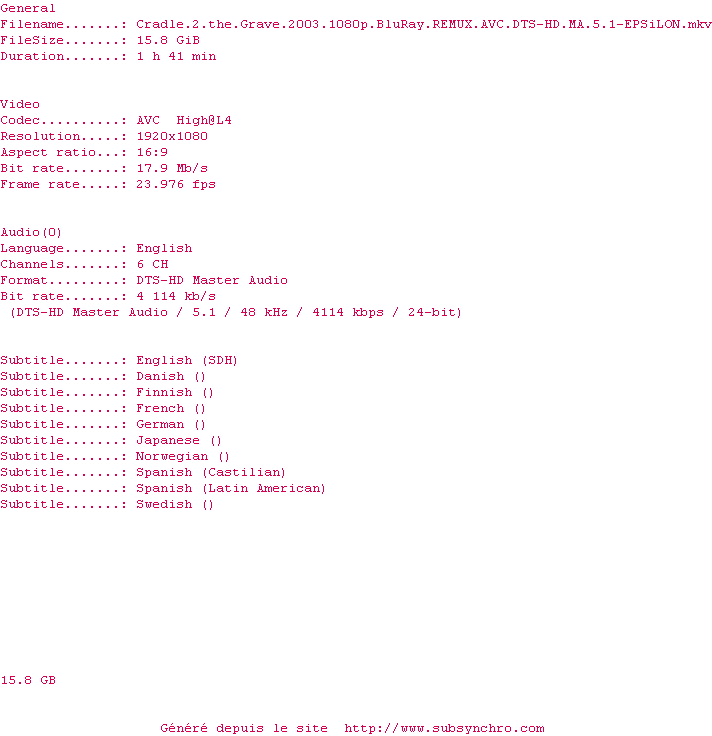Click the Duration value 1 h 41 min

click(176, 56)
